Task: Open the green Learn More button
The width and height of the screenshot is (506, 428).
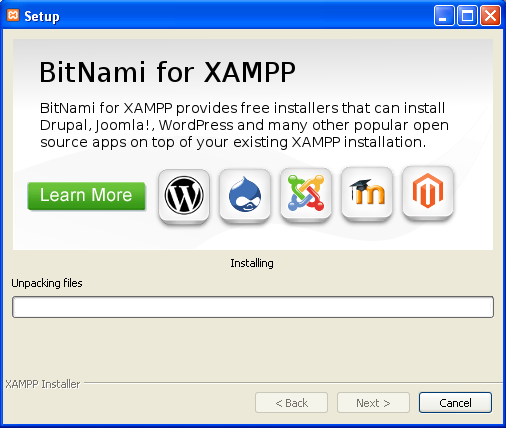Action: [x=86, y=196]
